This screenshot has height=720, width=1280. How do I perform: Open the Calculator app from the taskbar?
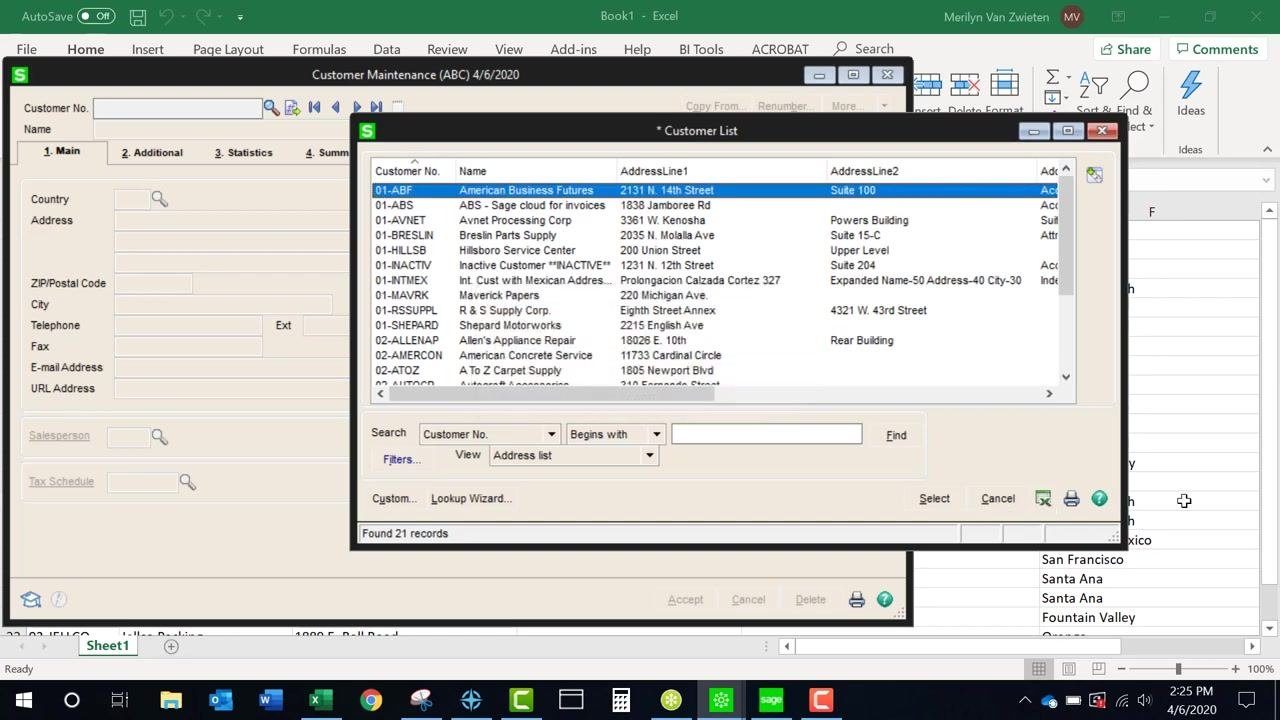tap(621, 700)
